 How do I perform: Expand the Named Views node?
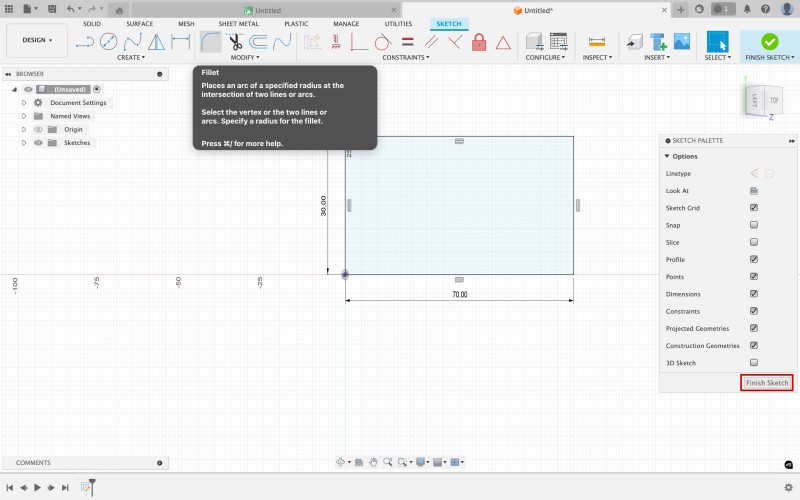click(x=24, y=116)
